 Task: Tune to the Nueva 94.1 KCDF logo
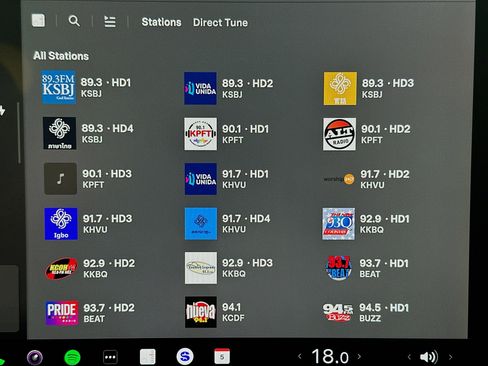tap(201, 312)
